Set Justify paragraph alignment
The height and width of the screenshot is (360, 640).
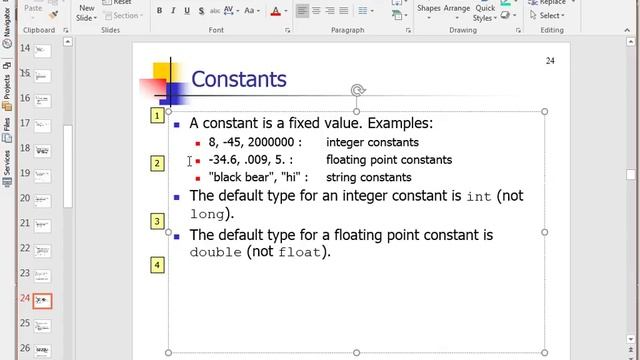[x=344, y=11]
